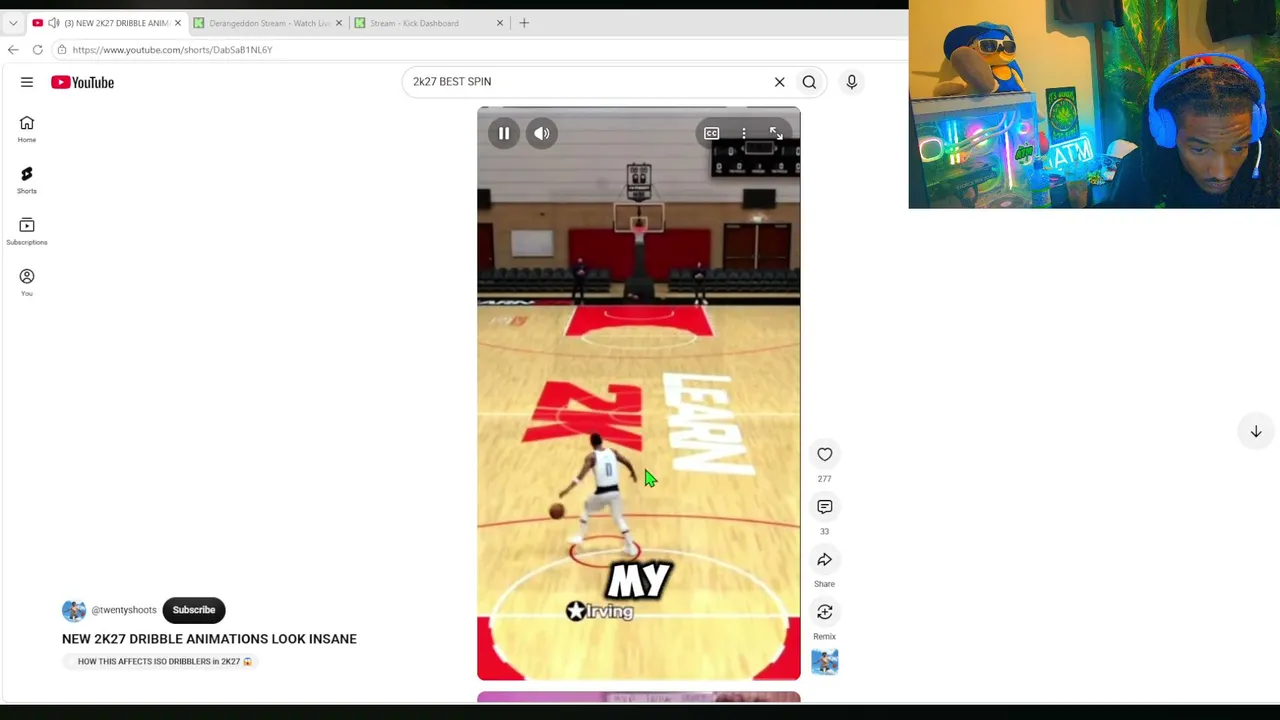Share this Short

825,560
